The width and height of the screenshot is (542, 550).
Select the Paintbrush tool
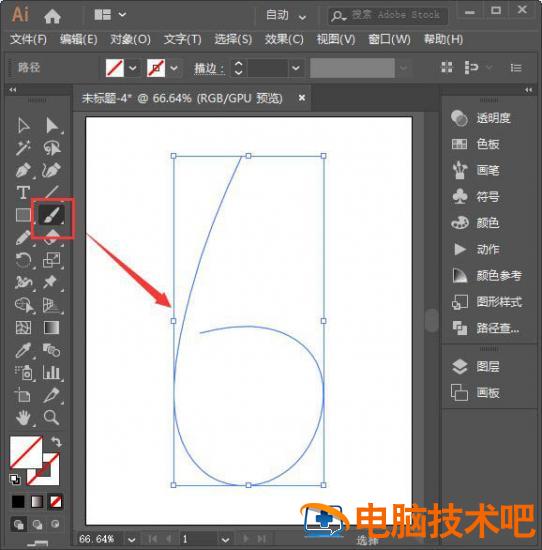52,215
